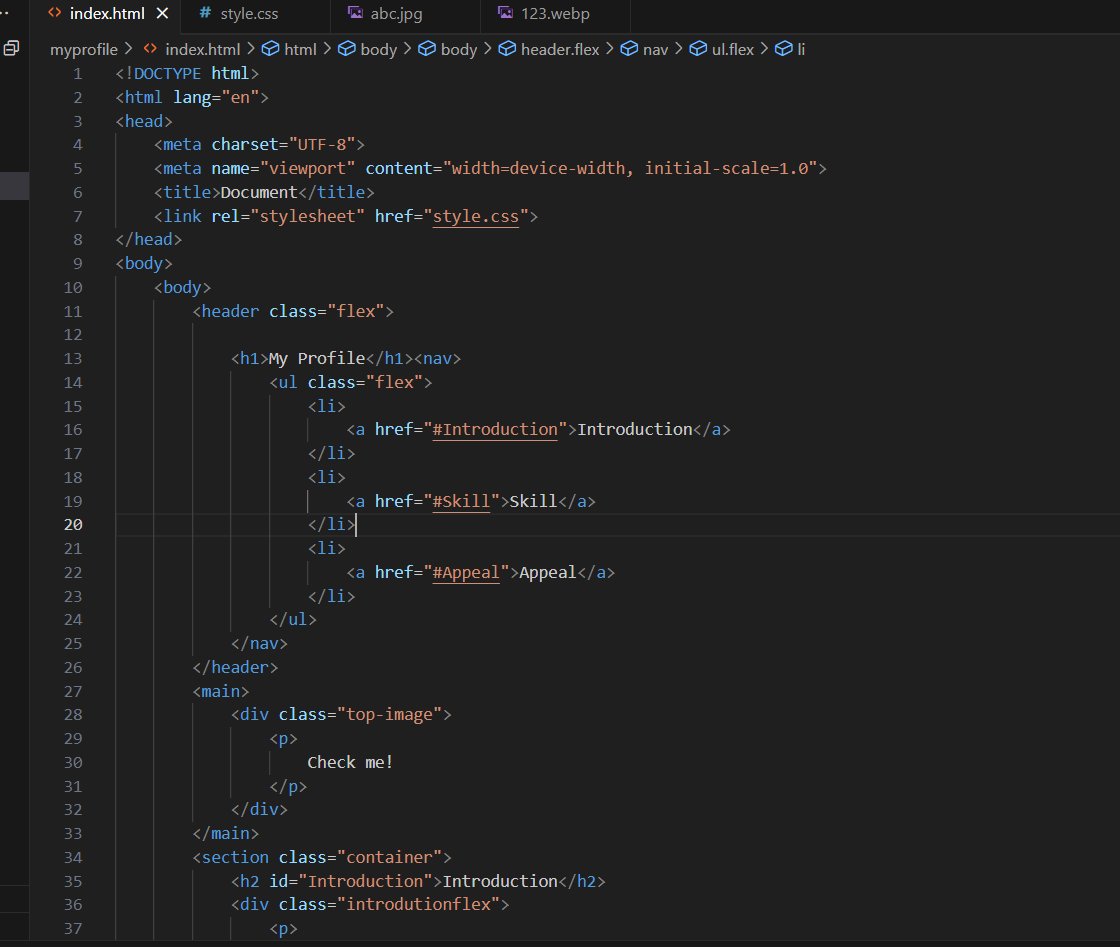Click the style.css href link in code
The width and height of the screenshot is (1120, 947).
pos(475,216)
